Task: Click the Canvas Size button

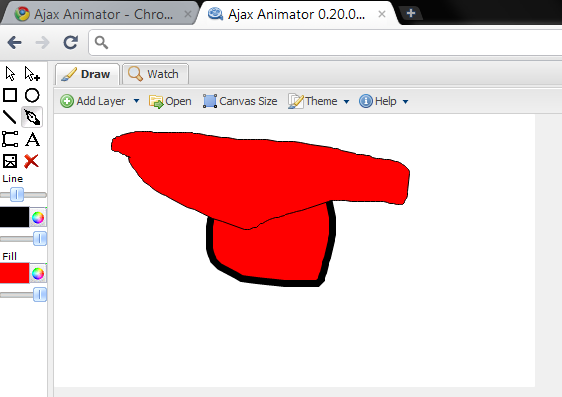Action: click(240, 101)
